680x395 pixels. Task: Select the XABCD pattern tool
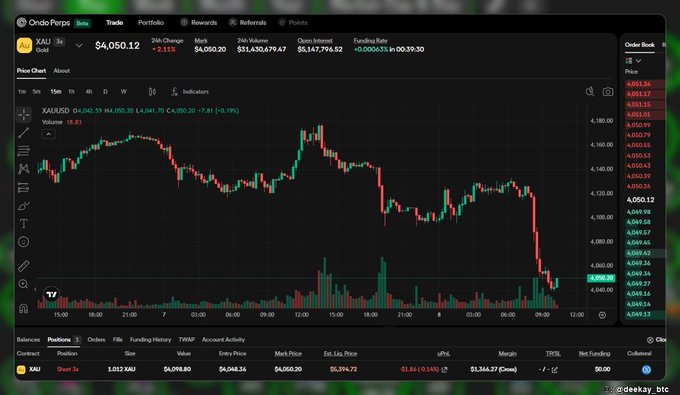pyautogui.click(x=23, y=169)
